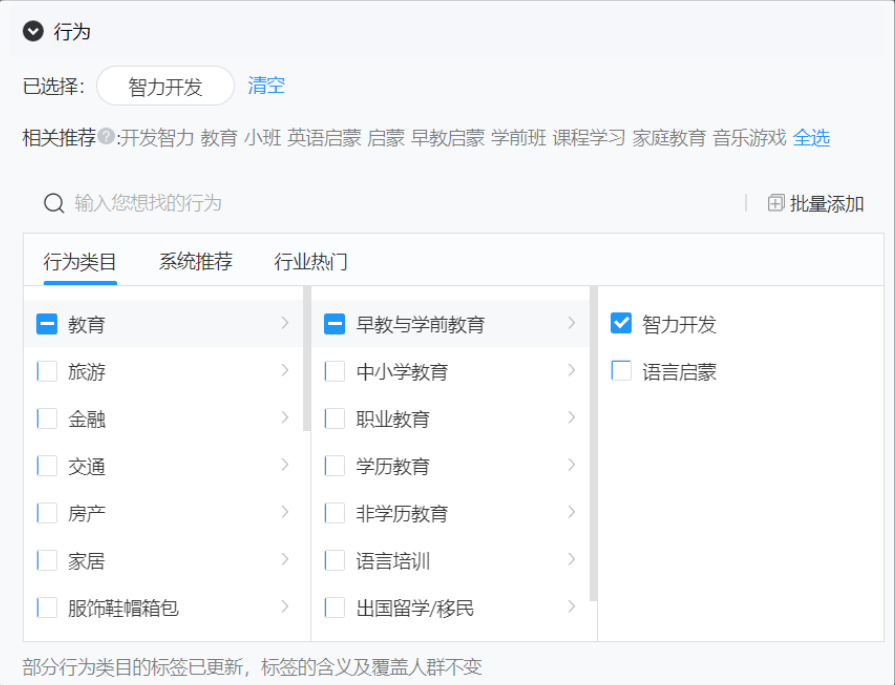Expand the 教育 category arrow
This screenshot has height=685, width=895.
[x=283, y=322]
